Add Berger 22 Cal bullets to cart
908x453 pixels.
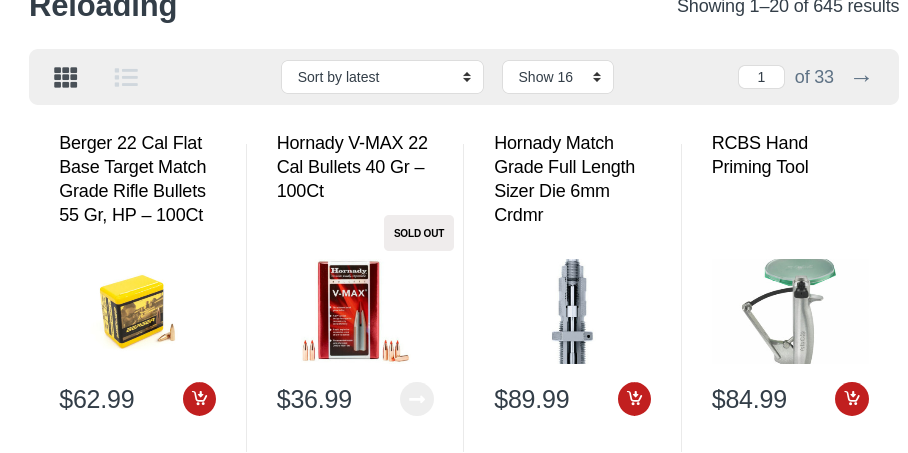(199, 399)
